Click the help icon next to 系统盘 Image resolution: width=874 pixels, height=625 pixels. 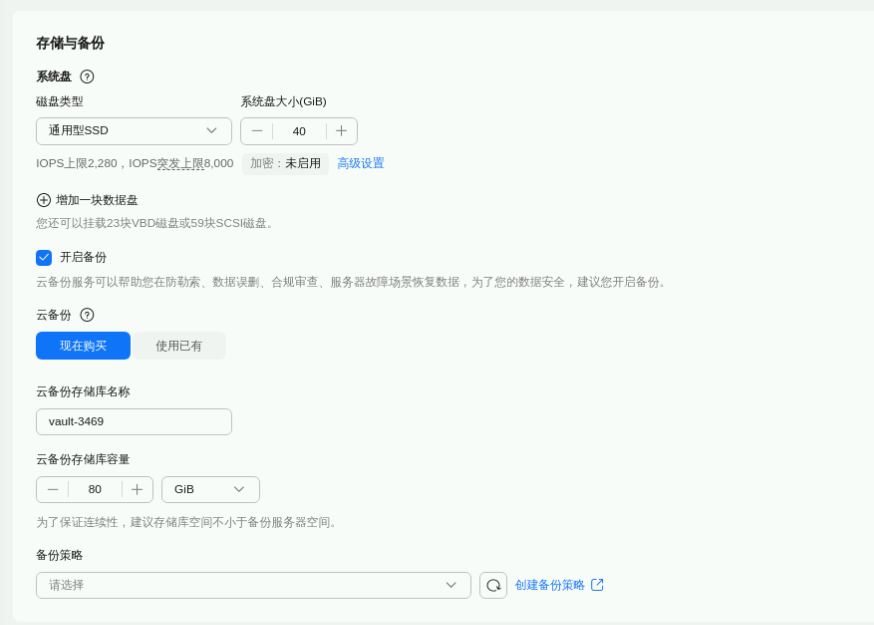[x=87, y=77]
